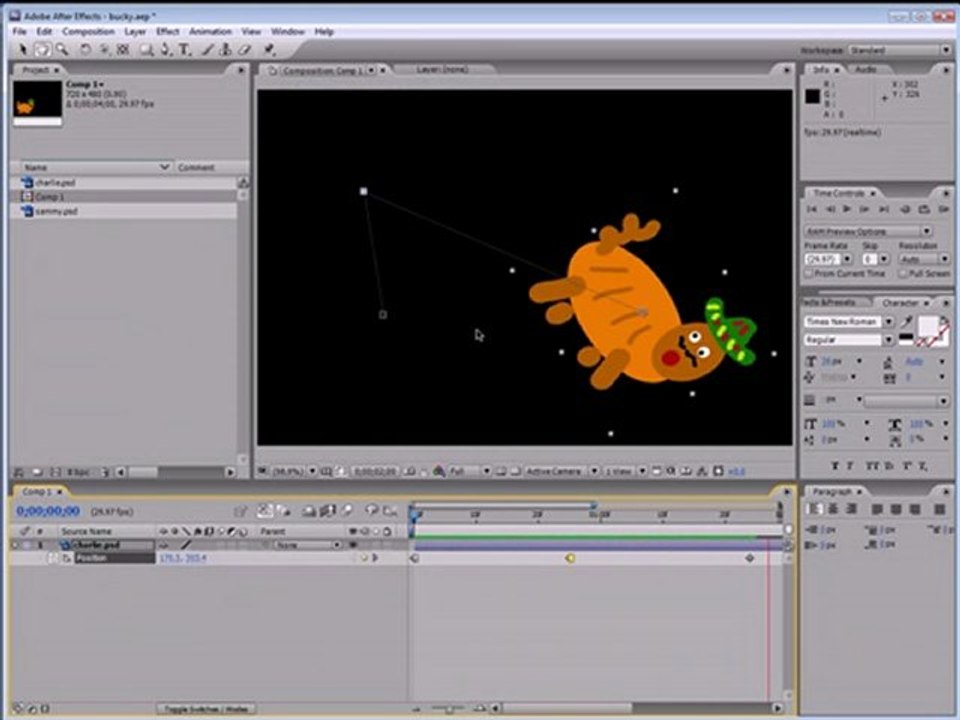Screen dimensions: 960x720
Task: Select the Rotation tool
Action: coord(85,50)
